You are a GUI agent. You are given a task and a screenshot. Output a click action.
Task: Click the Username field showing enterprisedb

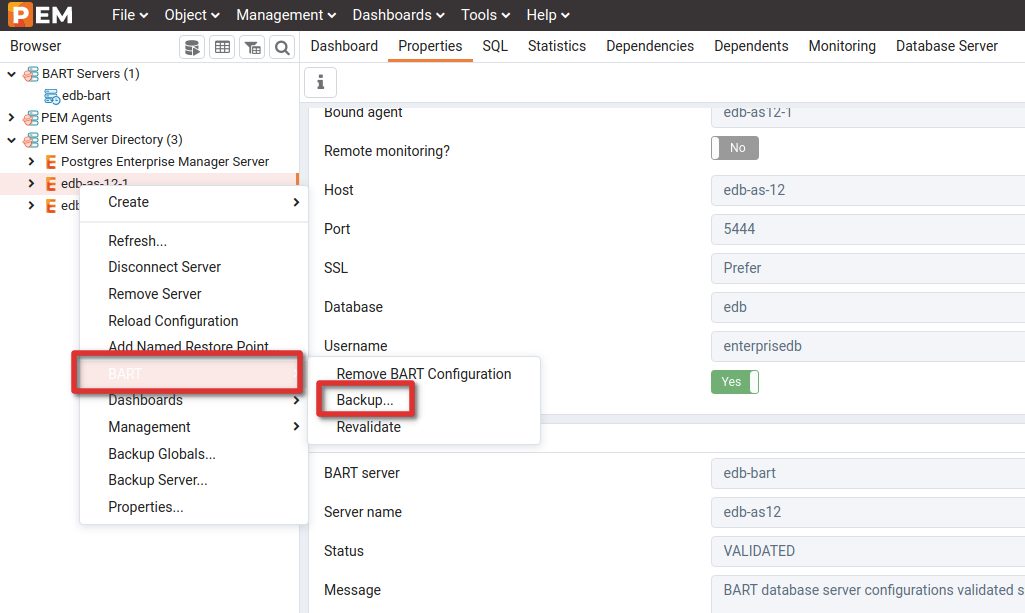click(x=867, y=346)
